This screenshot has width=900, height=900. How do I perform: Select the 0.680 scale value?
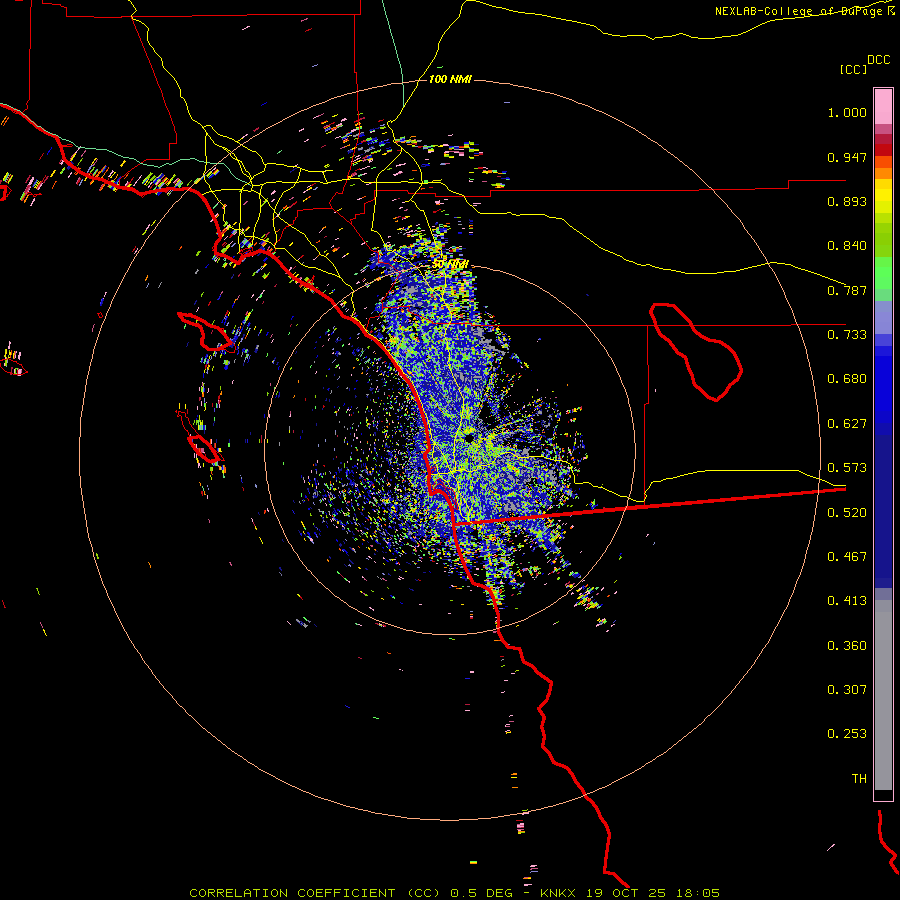tap(847, 379)
